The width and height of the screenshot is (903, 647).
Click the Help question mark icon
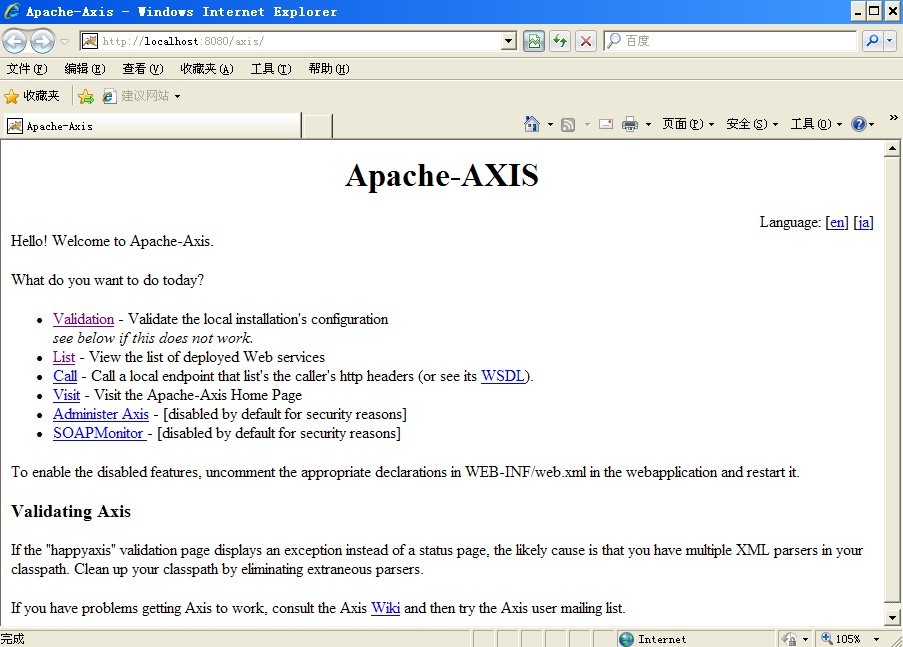tap(859, 123)
